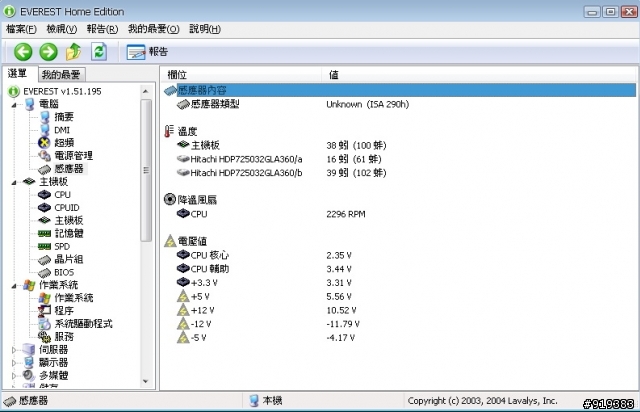
Task: Select 主機板 sub-item under motherboard branch
Action: point(69,220)
